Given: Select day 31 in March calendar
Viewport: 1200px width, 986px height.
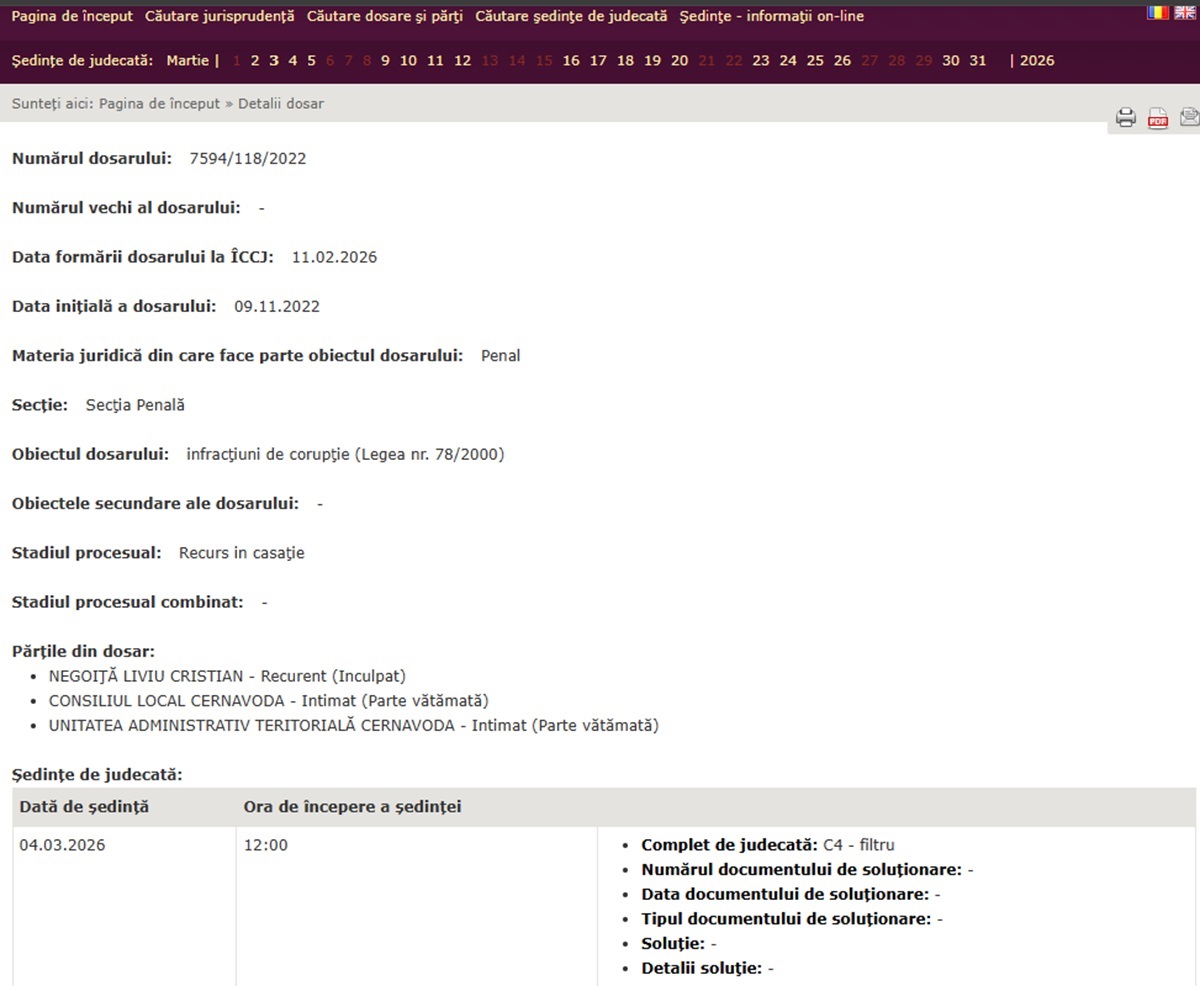Looking at the screenshot, I should (x=977, y=60).
